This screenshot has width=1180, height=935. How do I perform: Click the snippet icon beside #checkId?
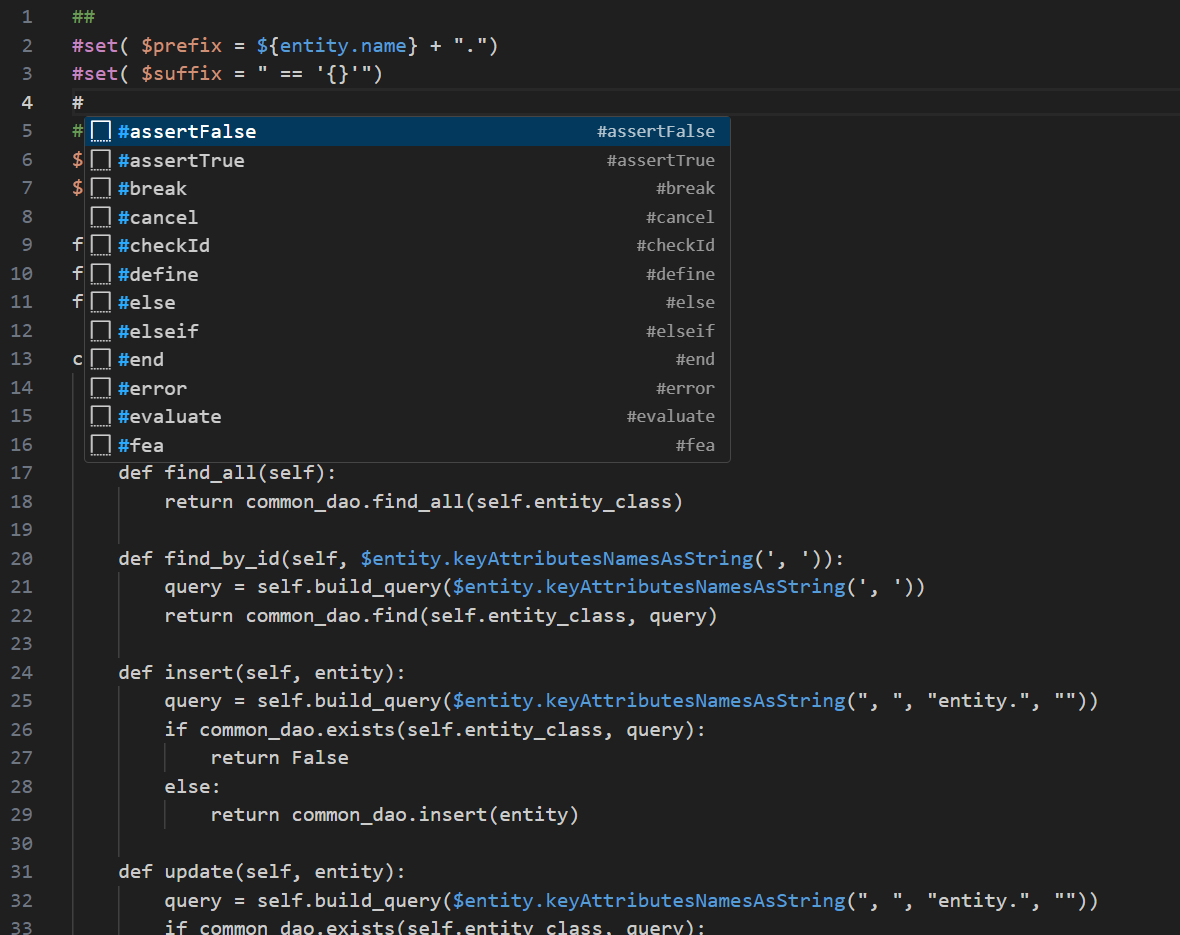[101, 246]
